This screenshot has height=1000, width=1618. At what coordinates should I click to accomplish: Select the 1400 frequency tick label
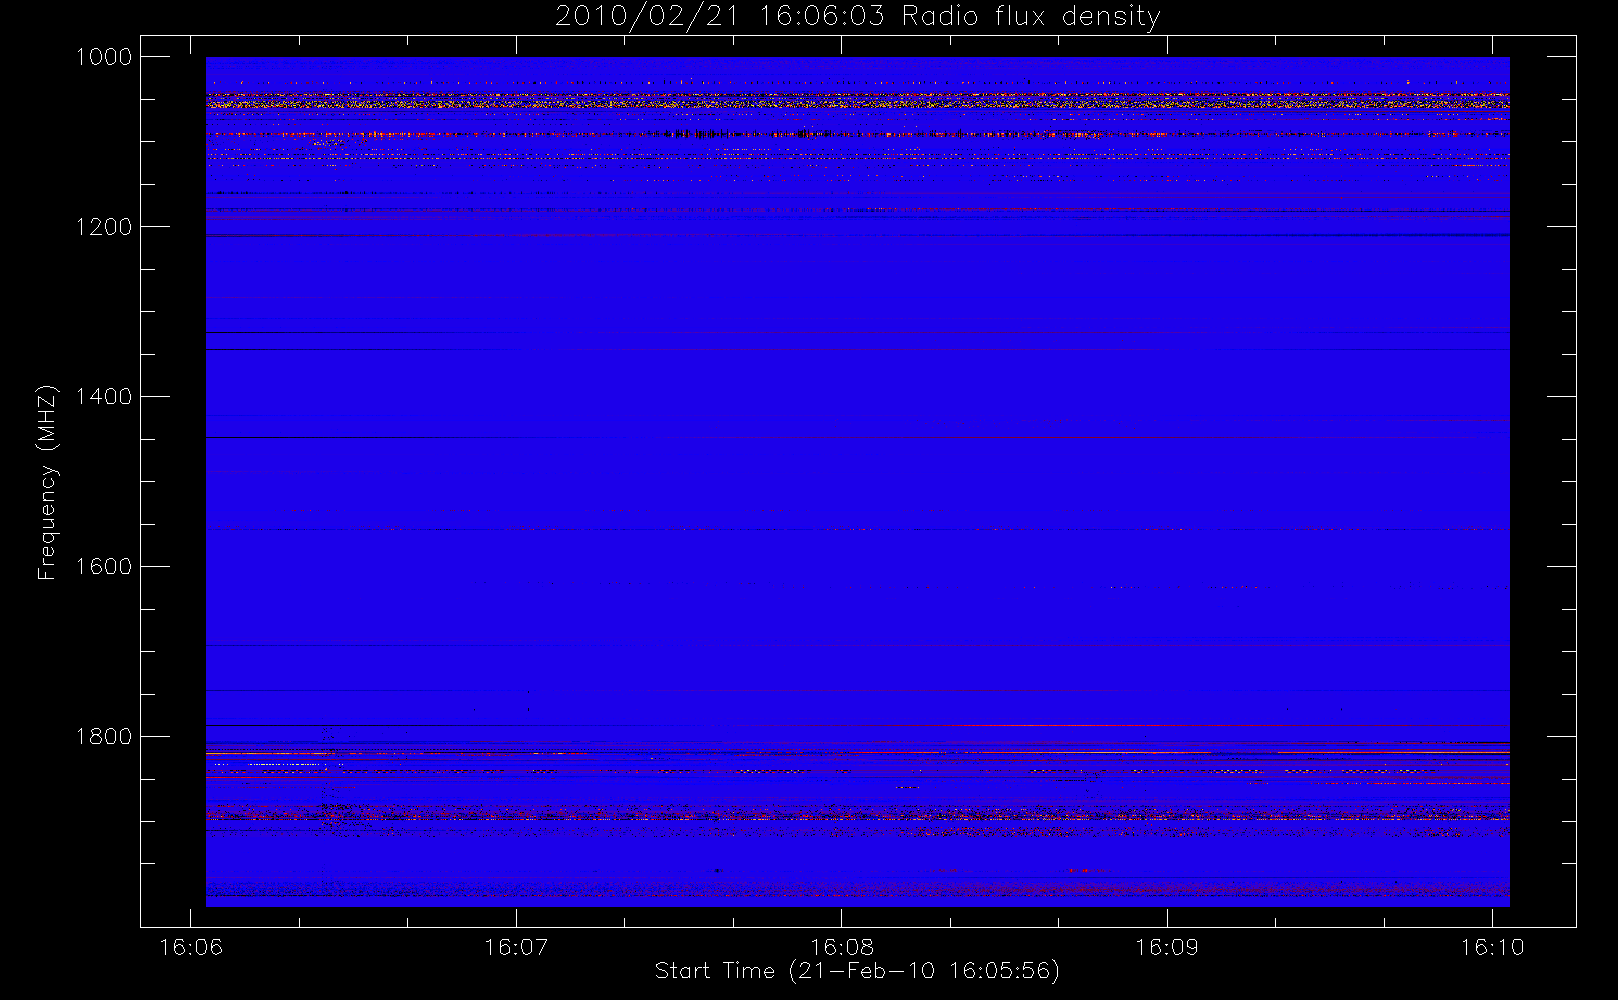(104, 397)
